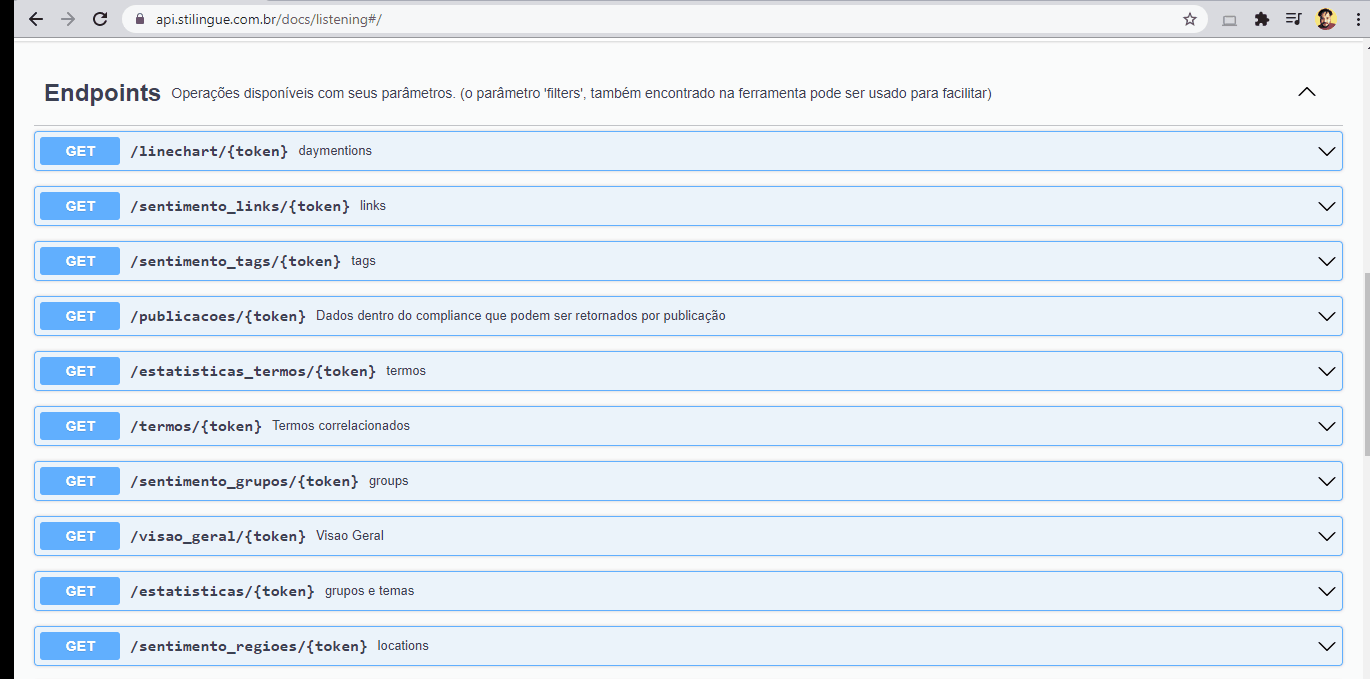The image size is (1370, 679).
Task: Open the /estatisticas_termos/{token} endpoint path
Action: pyautogui.click(x=253, y=371)
